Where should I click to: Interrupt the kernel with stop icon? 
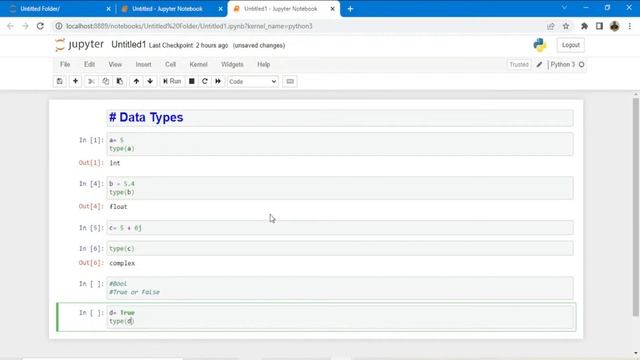(191, 81)
